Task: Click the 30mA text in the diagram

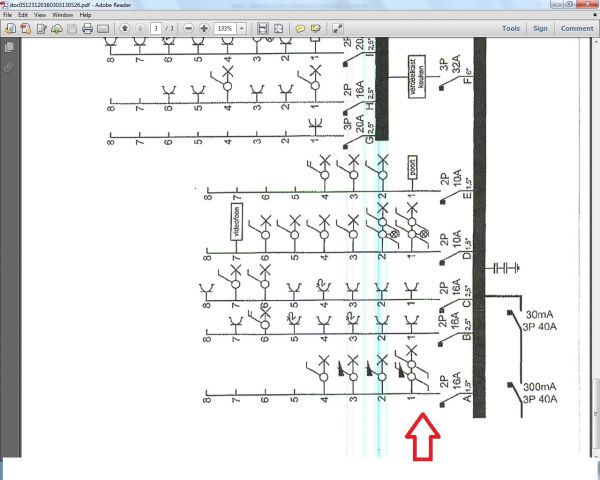Action: click(x=540, y=315)
